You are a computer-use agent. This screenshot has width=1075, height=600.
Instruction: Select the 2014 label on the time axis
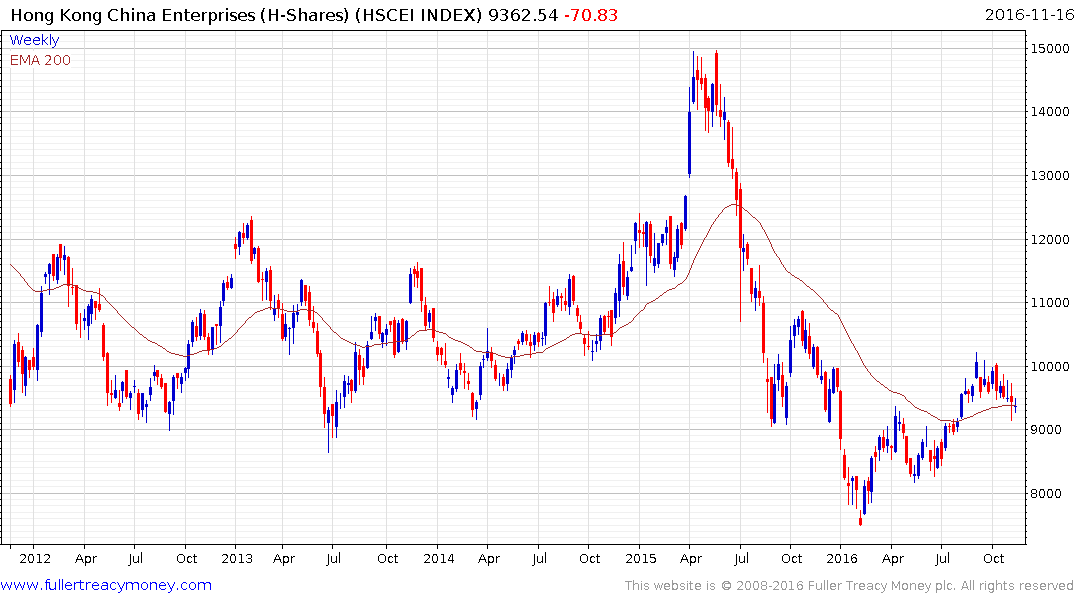pyautogui.click(x=438, y=558)
